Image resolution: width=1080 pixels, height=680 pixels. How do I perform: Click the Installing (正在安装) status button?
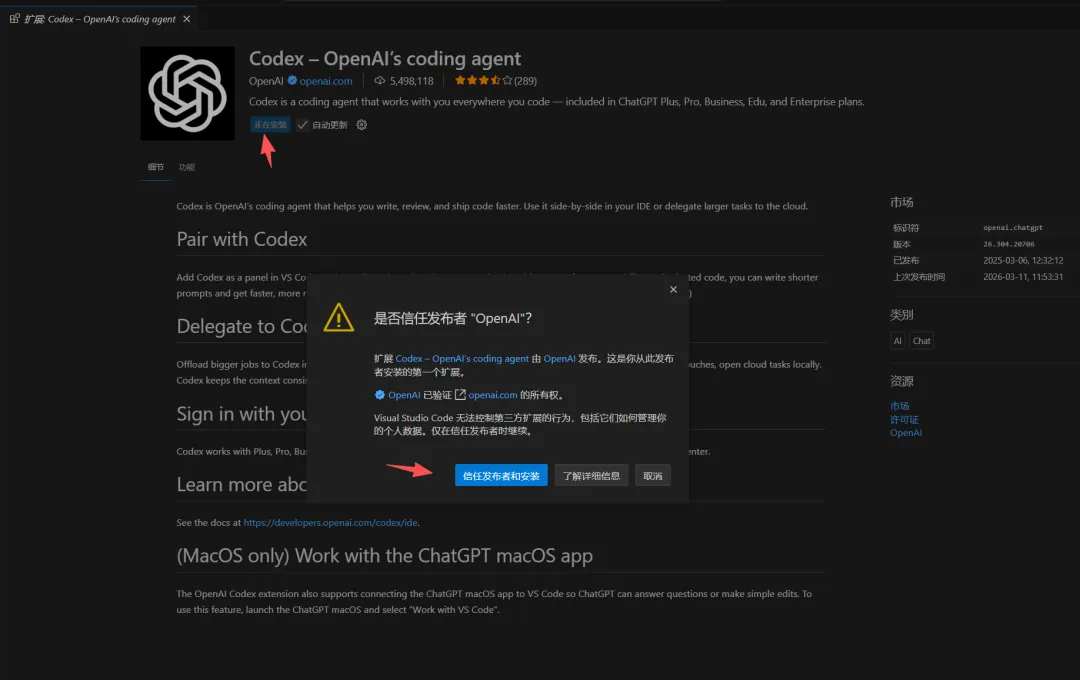coord(270,125)
